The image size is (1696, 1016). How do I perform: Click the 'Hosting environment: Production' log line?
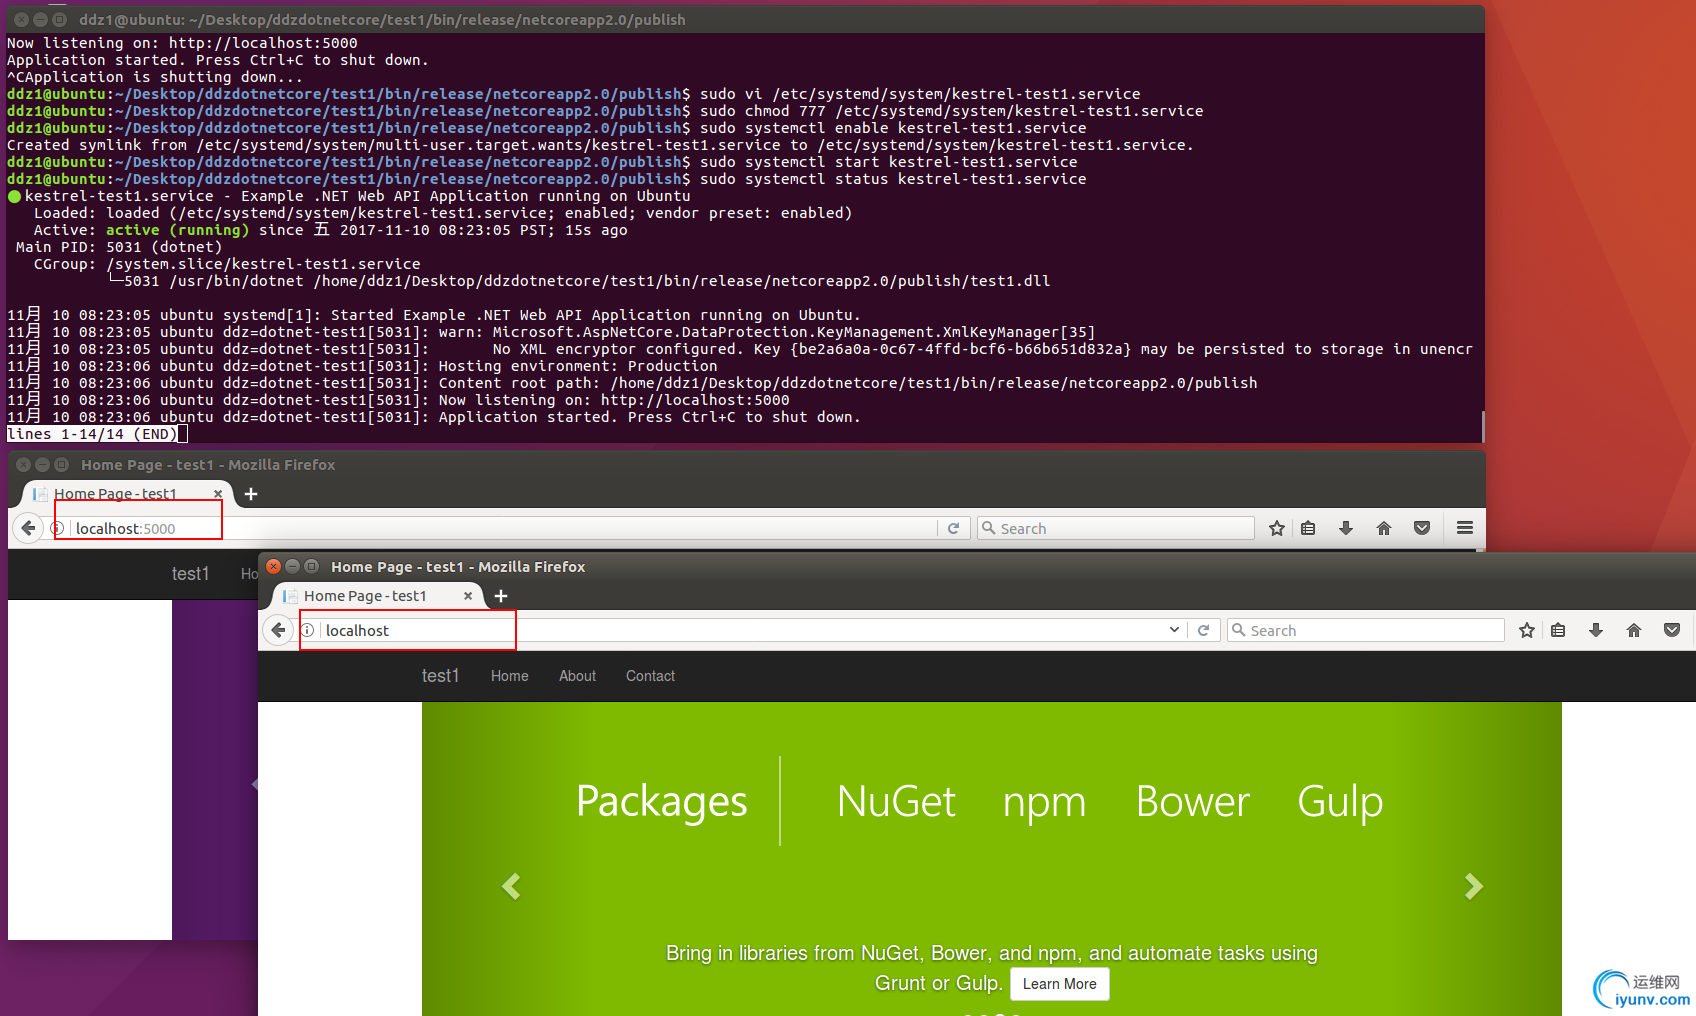577,366
